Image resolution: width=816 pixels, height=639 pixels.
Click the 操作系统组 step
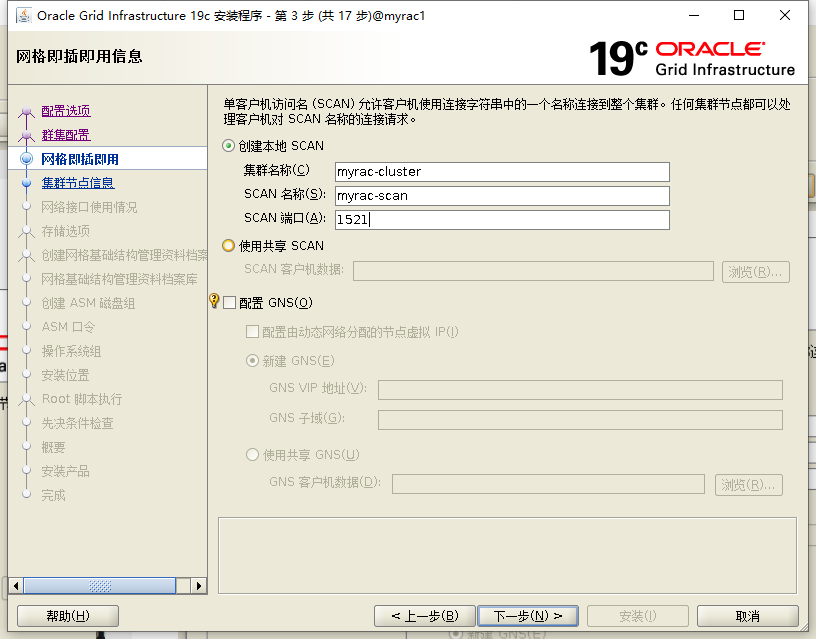coord(71,351)
